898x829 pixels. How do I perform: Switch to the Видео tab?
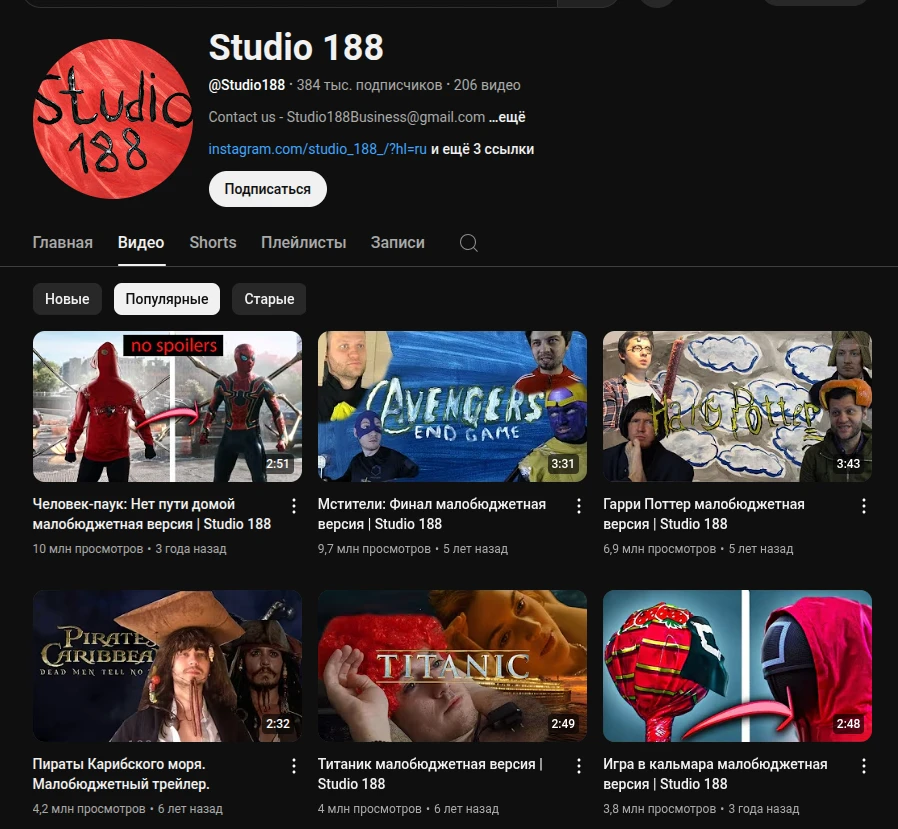click(141, 243)
